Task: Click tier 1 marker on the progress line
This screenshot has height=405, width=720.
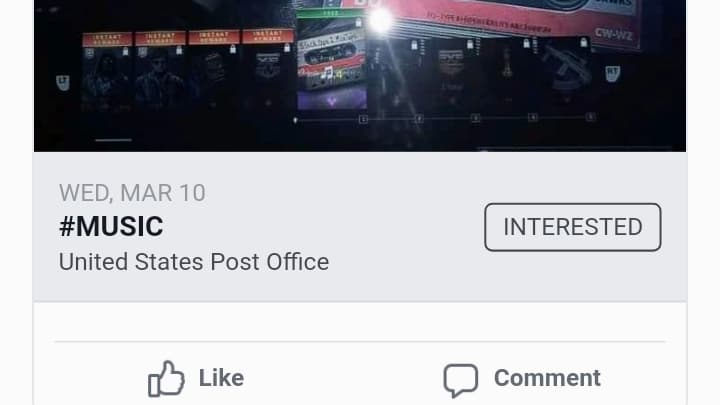Action: (363, 119)
